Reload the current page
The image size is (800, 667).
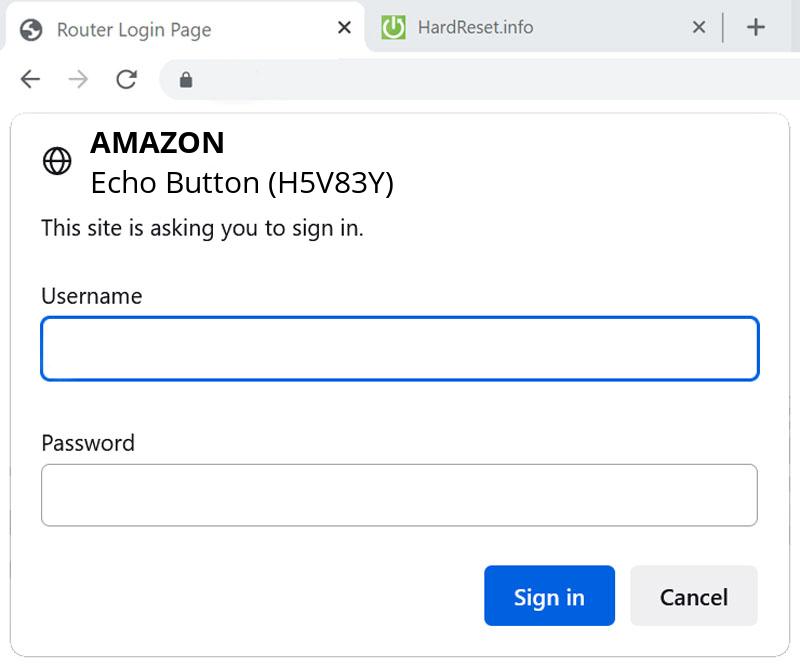pyautogui.click(x=127, y=79)
